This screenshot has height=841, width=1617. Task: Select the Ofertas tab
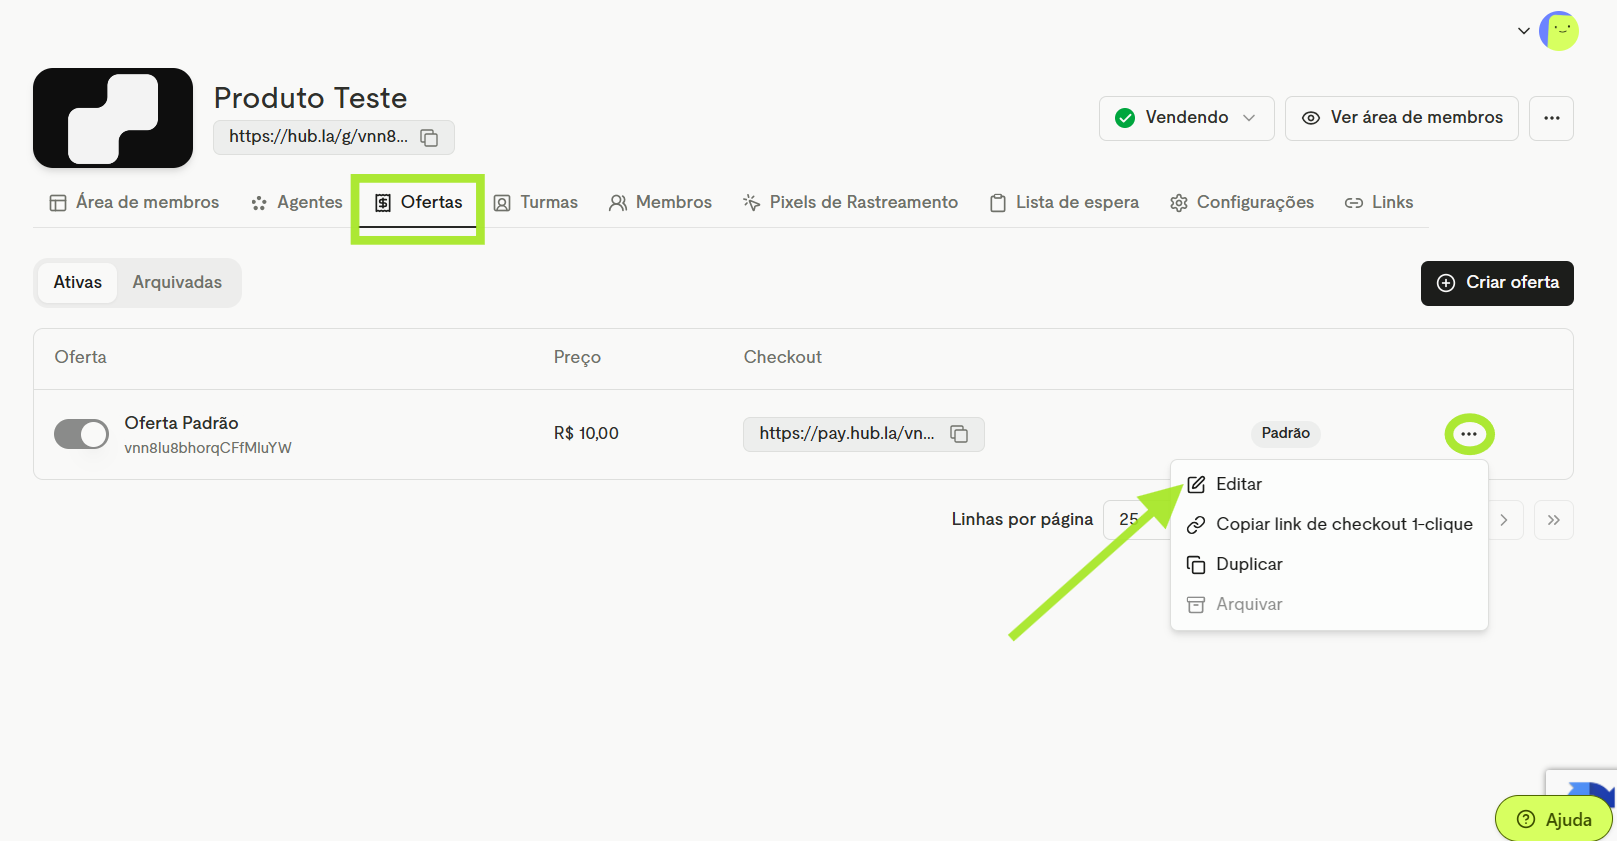[x=418, y=202]
